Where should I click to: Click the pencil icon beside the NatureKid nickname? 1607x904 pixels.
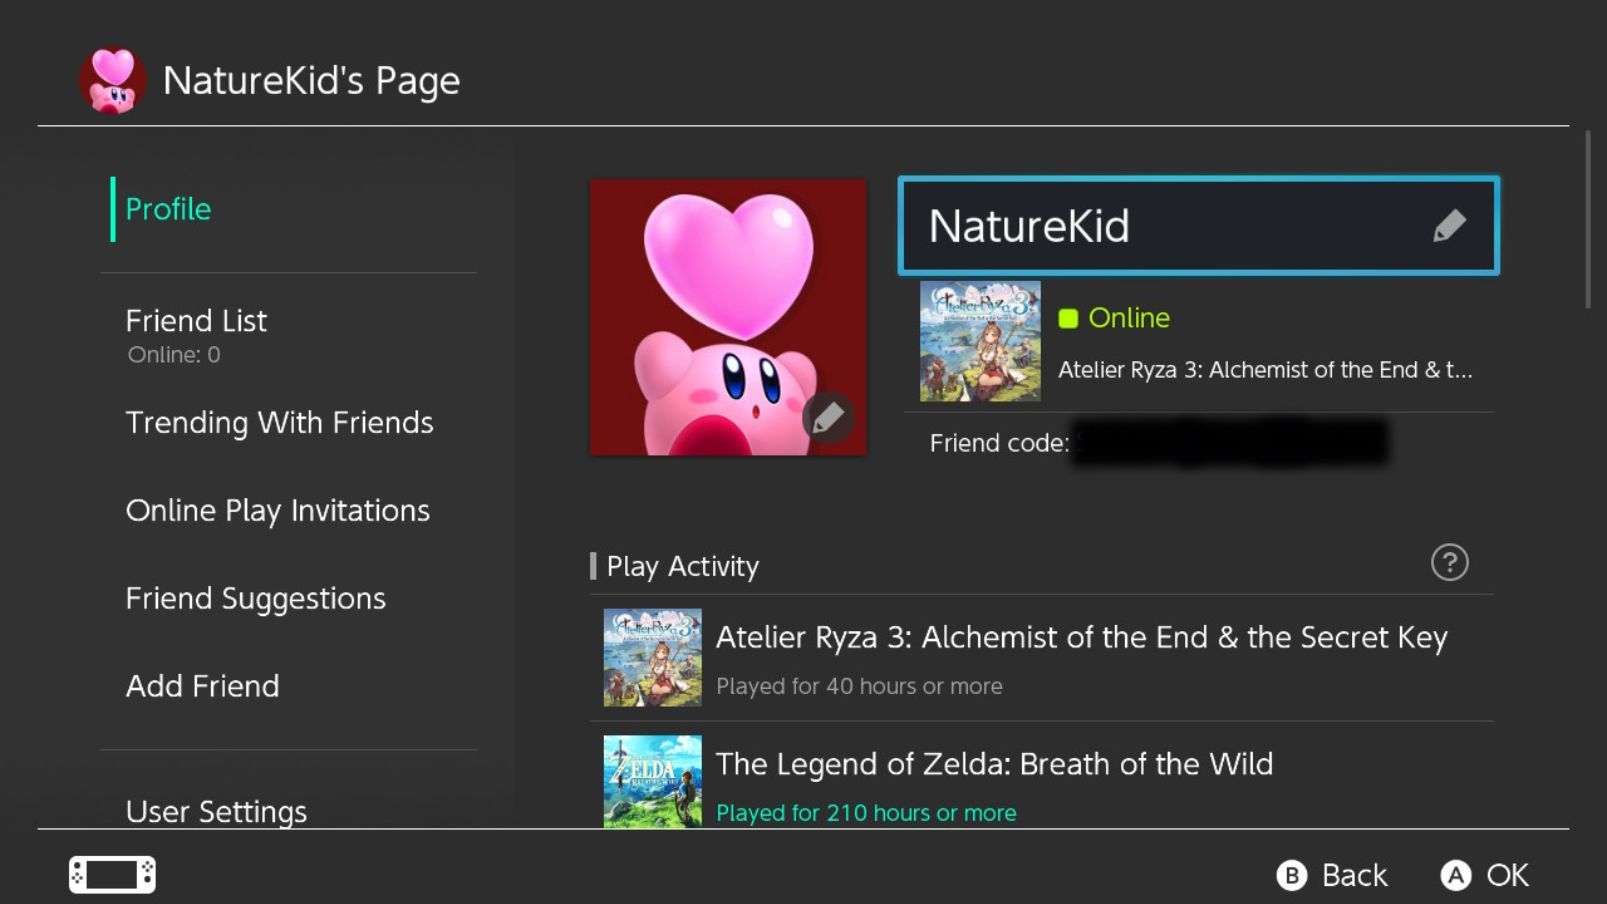(x=1449, y=226)
